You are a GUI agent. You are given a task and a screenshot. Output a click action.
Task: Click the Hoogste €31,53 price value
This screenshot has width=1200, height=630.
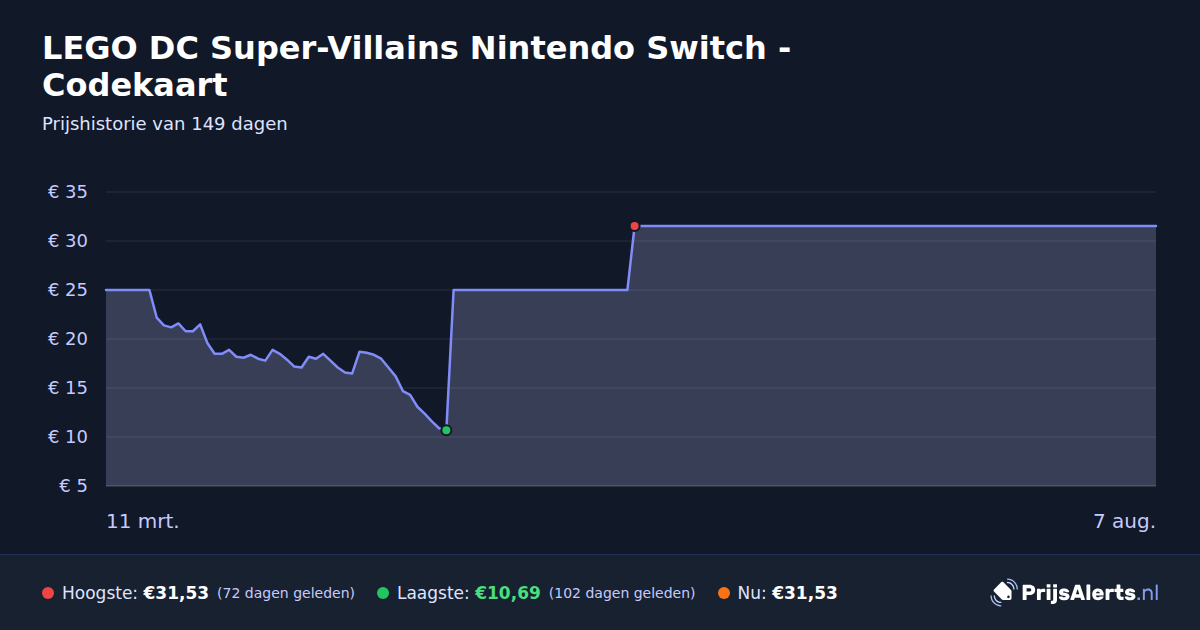tap(176, 593)
